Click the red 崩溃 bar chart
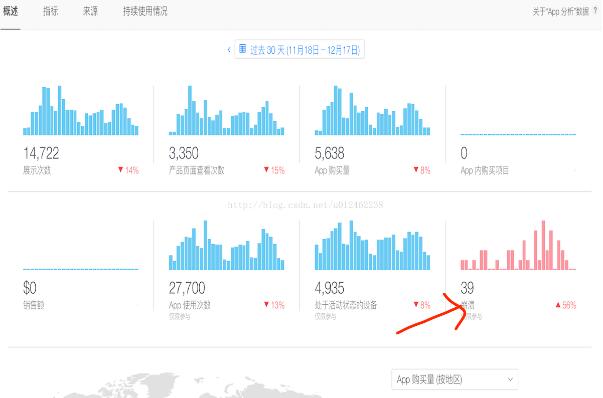Viewport: 603px width, 398px height. pos(518,245)
